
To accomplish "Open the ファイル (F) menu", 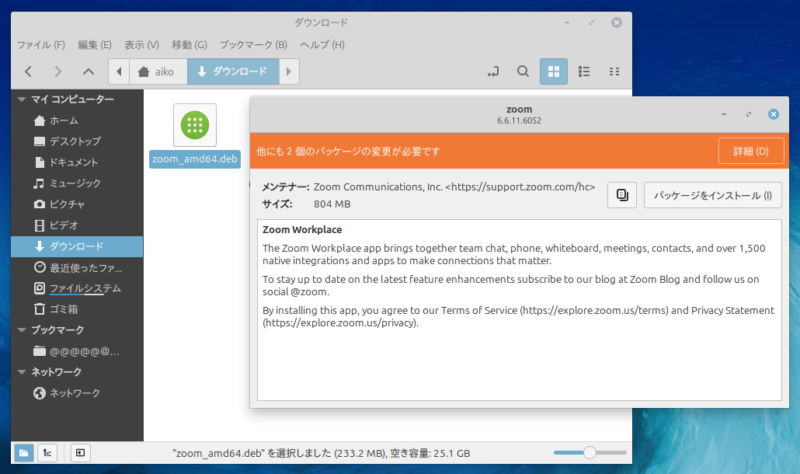I will pos(41,45).
